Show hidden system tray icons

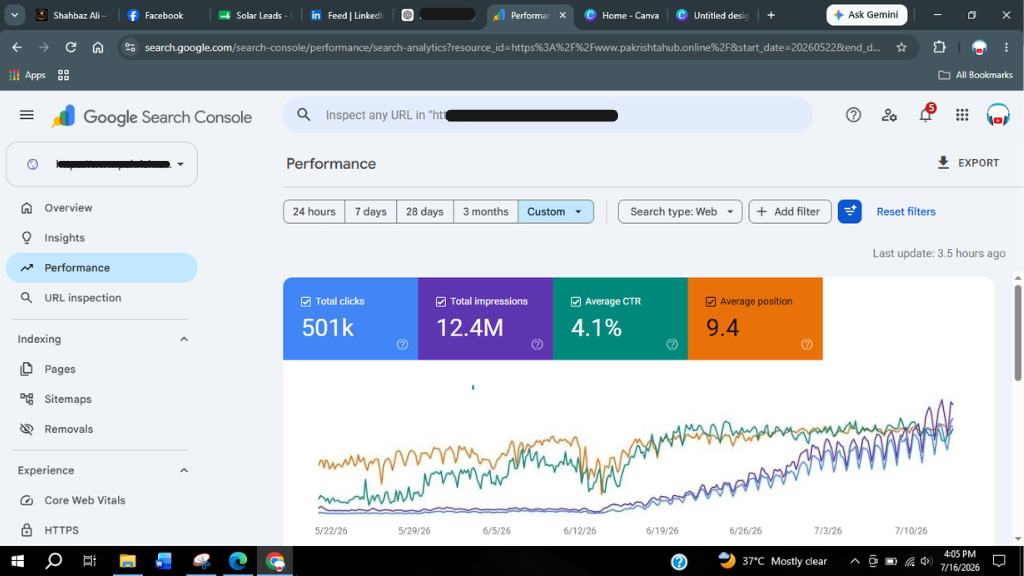pyautogui.click(x=854, y=561)
